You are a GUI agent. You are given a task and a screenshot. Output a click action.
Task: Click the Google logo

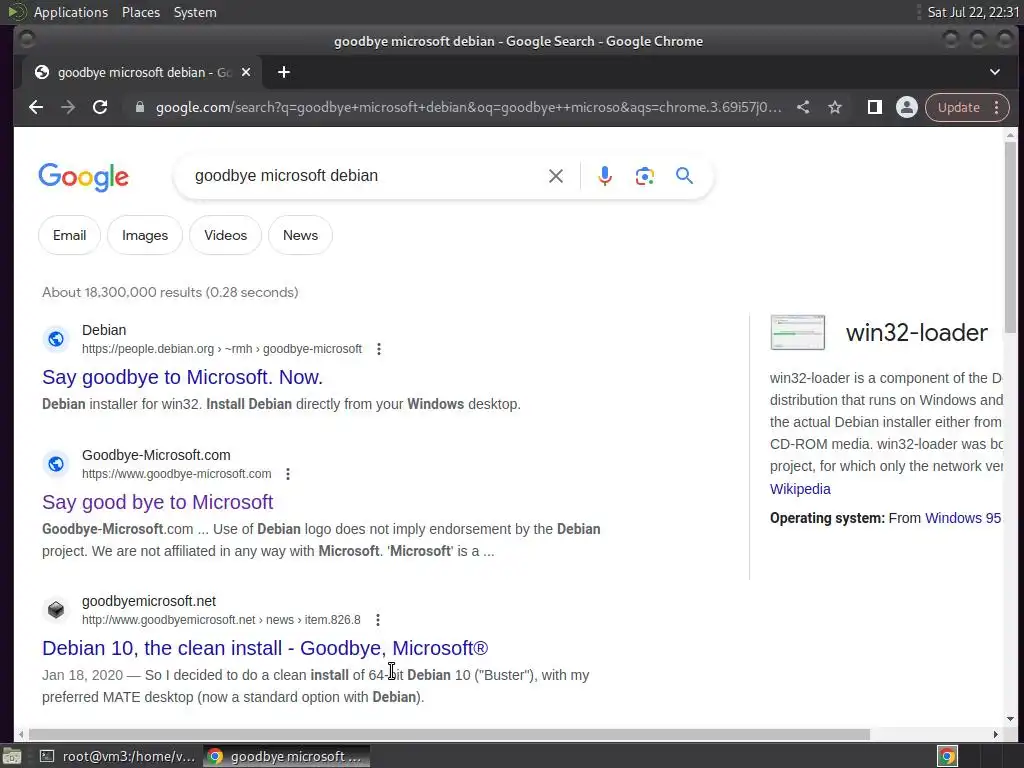point(84,177)
